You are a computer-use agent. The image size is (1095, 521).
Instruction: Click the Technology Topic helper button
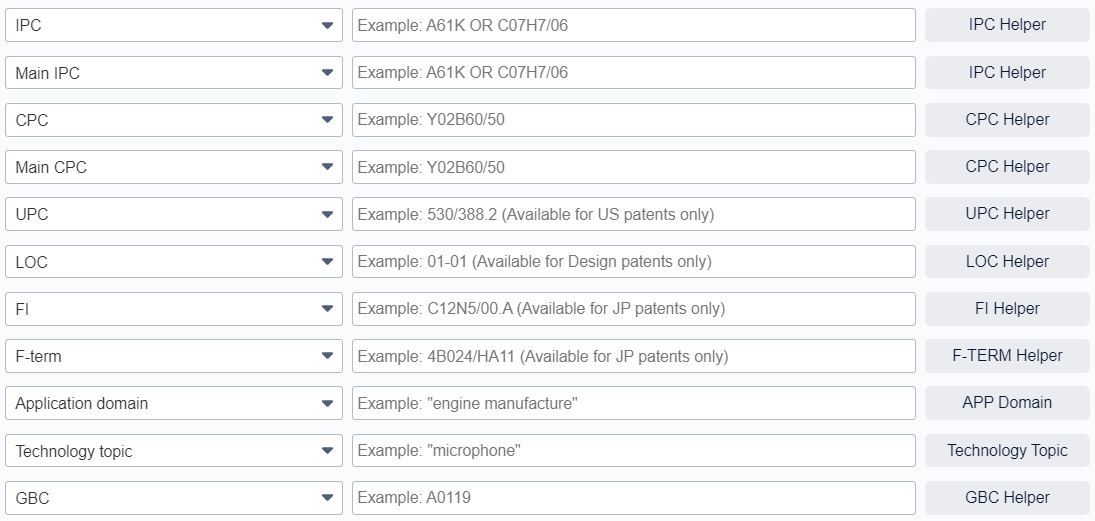point(1007,451)
